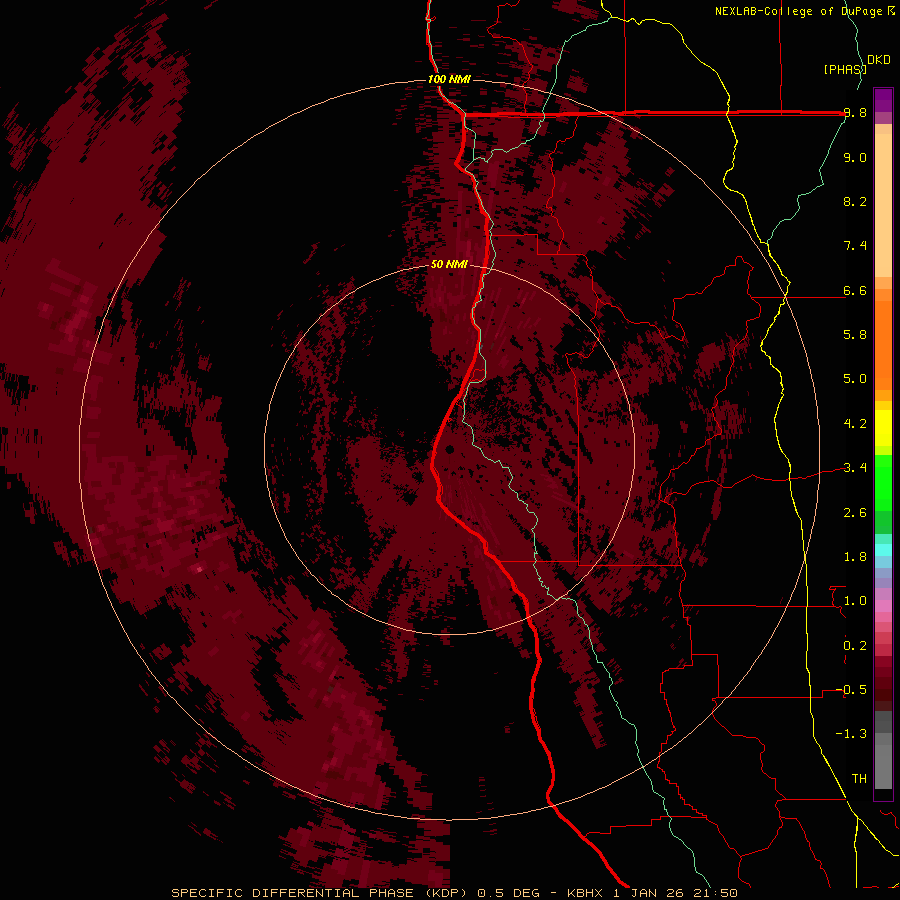Viewport: 900px width, 900px height.
Task: Click the 21:50 timestamp in the caption
Action: [718, 893]
